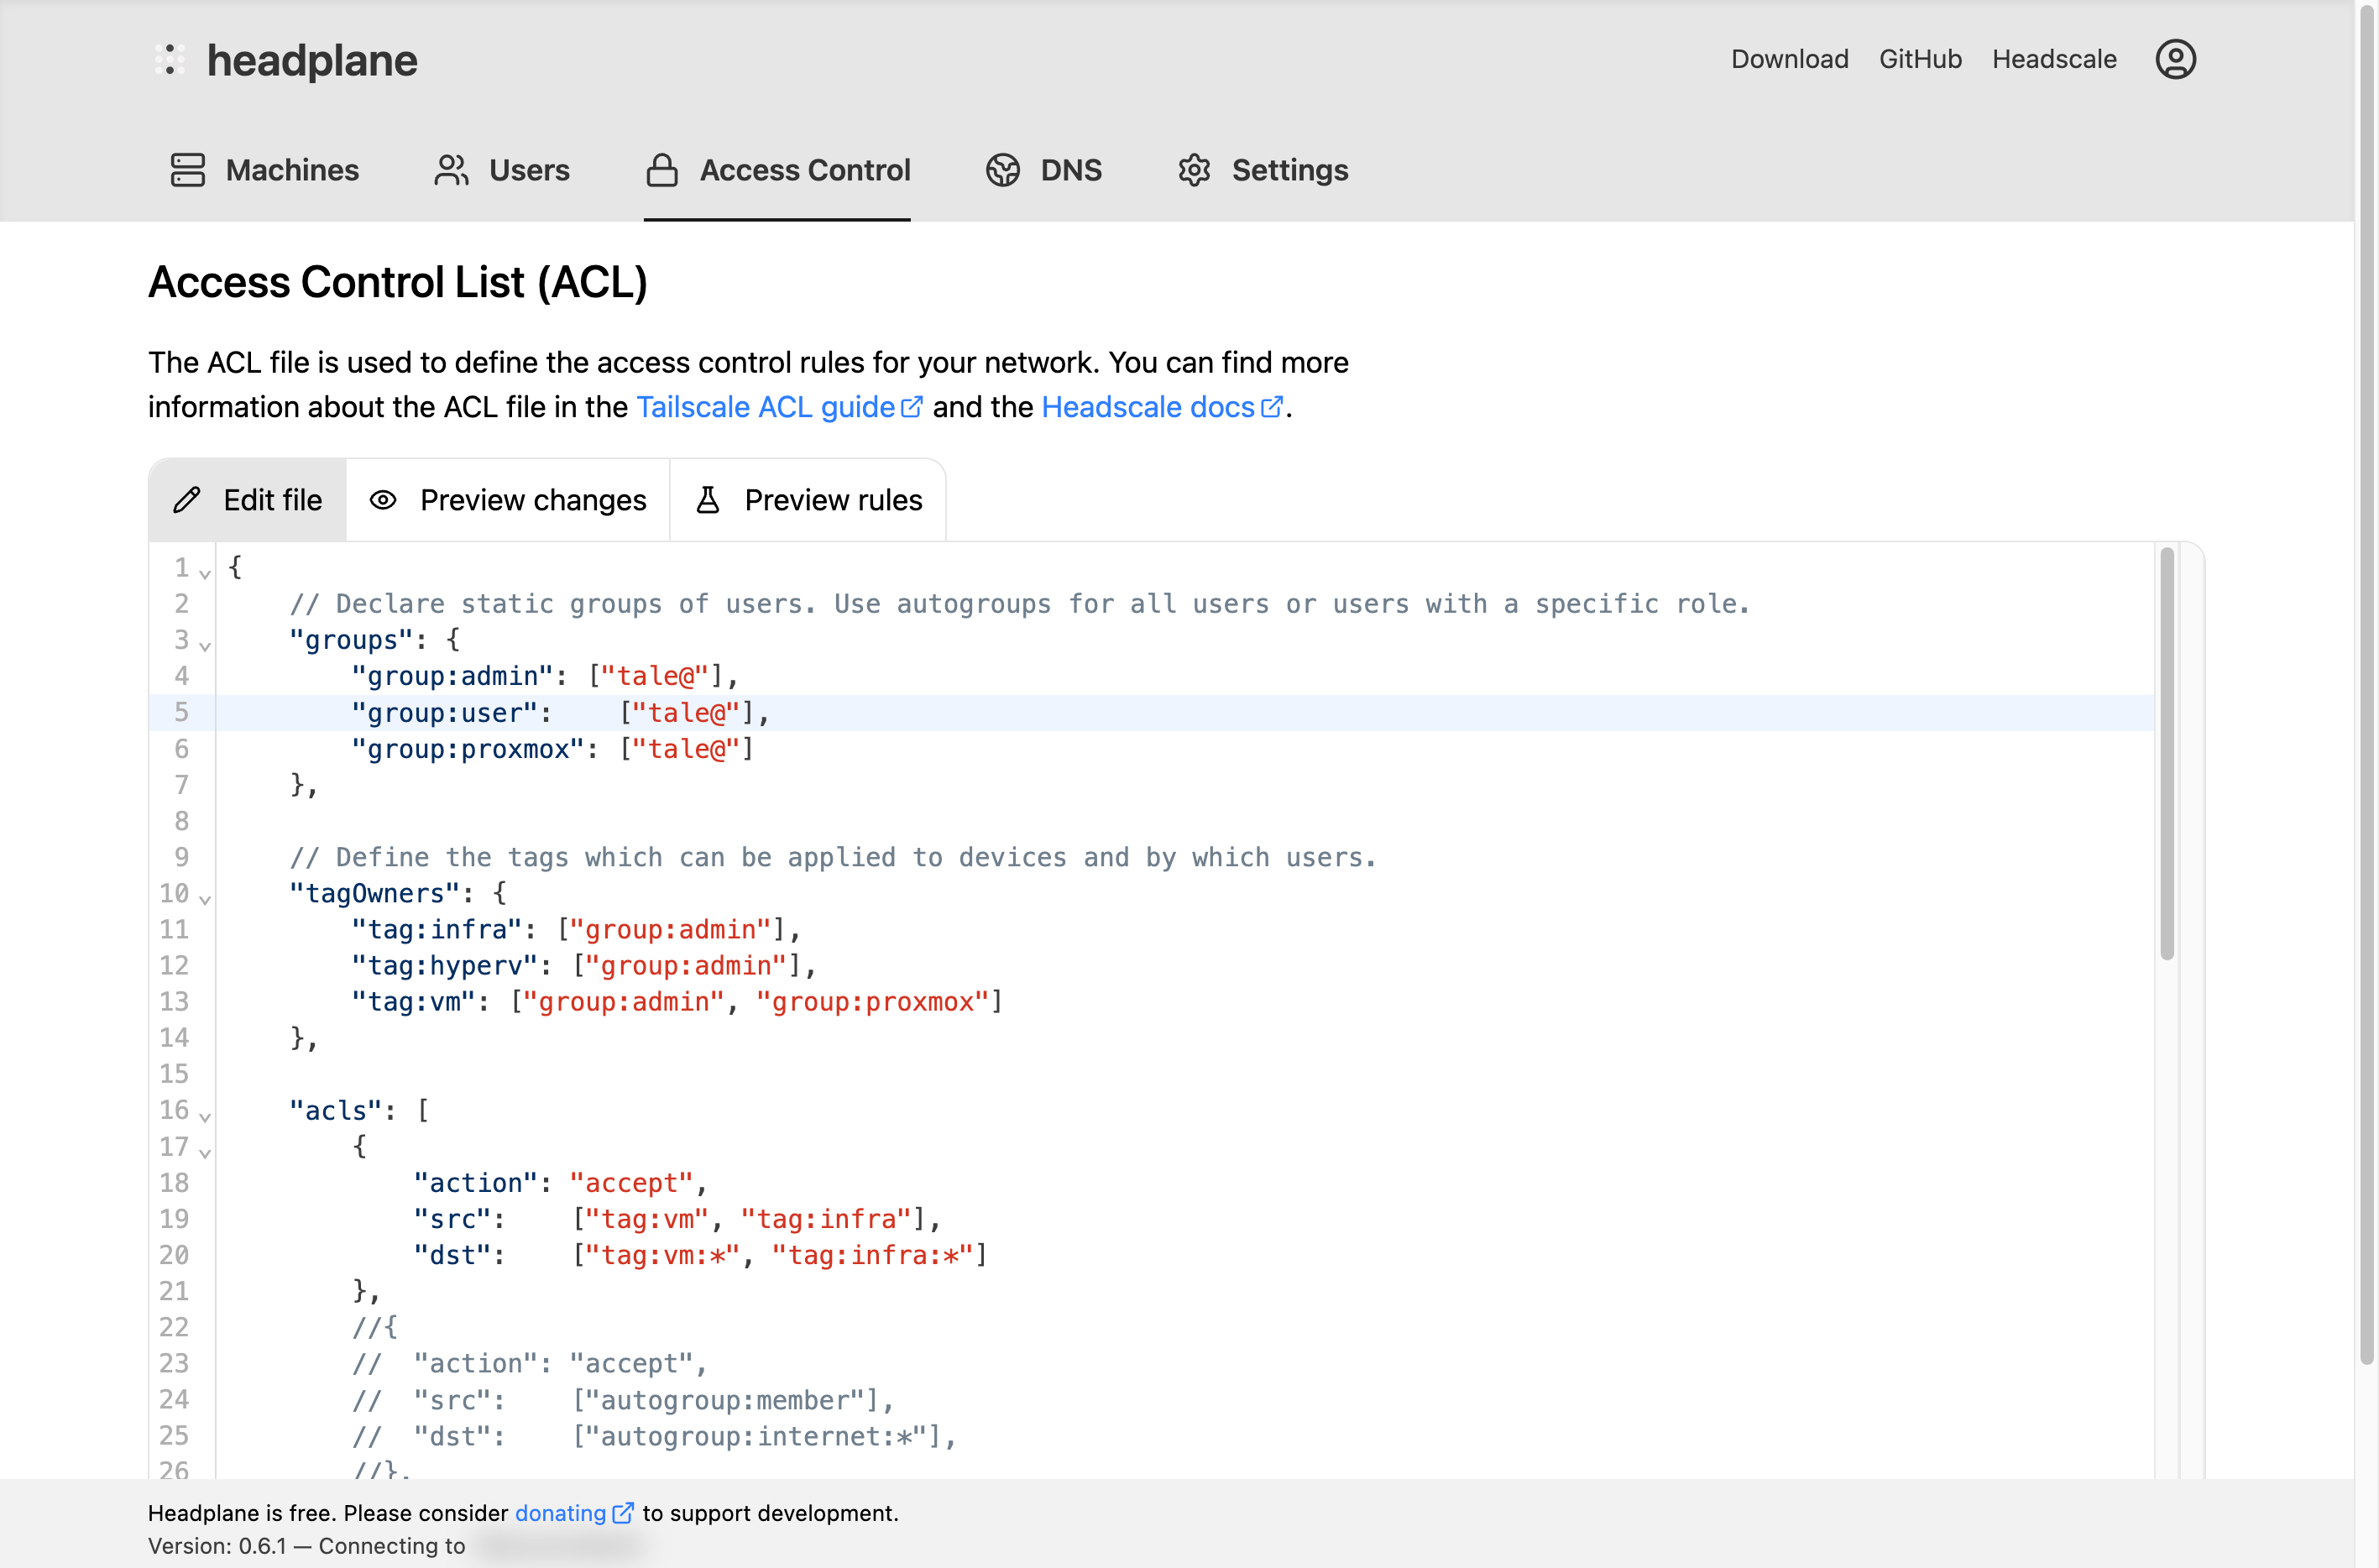Image resolution: width=2379 pixels, height=1568 pixels.
Task: Collapse the fold arrow on line 1
Action: (x=205, y=573)
